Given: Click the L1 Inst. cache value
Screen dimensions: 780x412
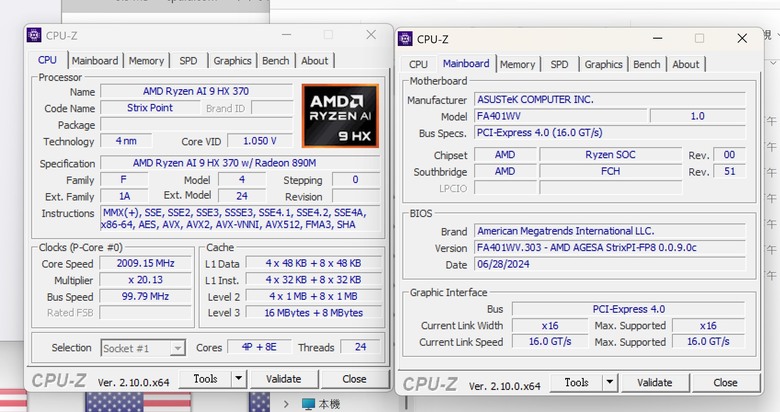Looking at the screenshot, I should point(313,280).
